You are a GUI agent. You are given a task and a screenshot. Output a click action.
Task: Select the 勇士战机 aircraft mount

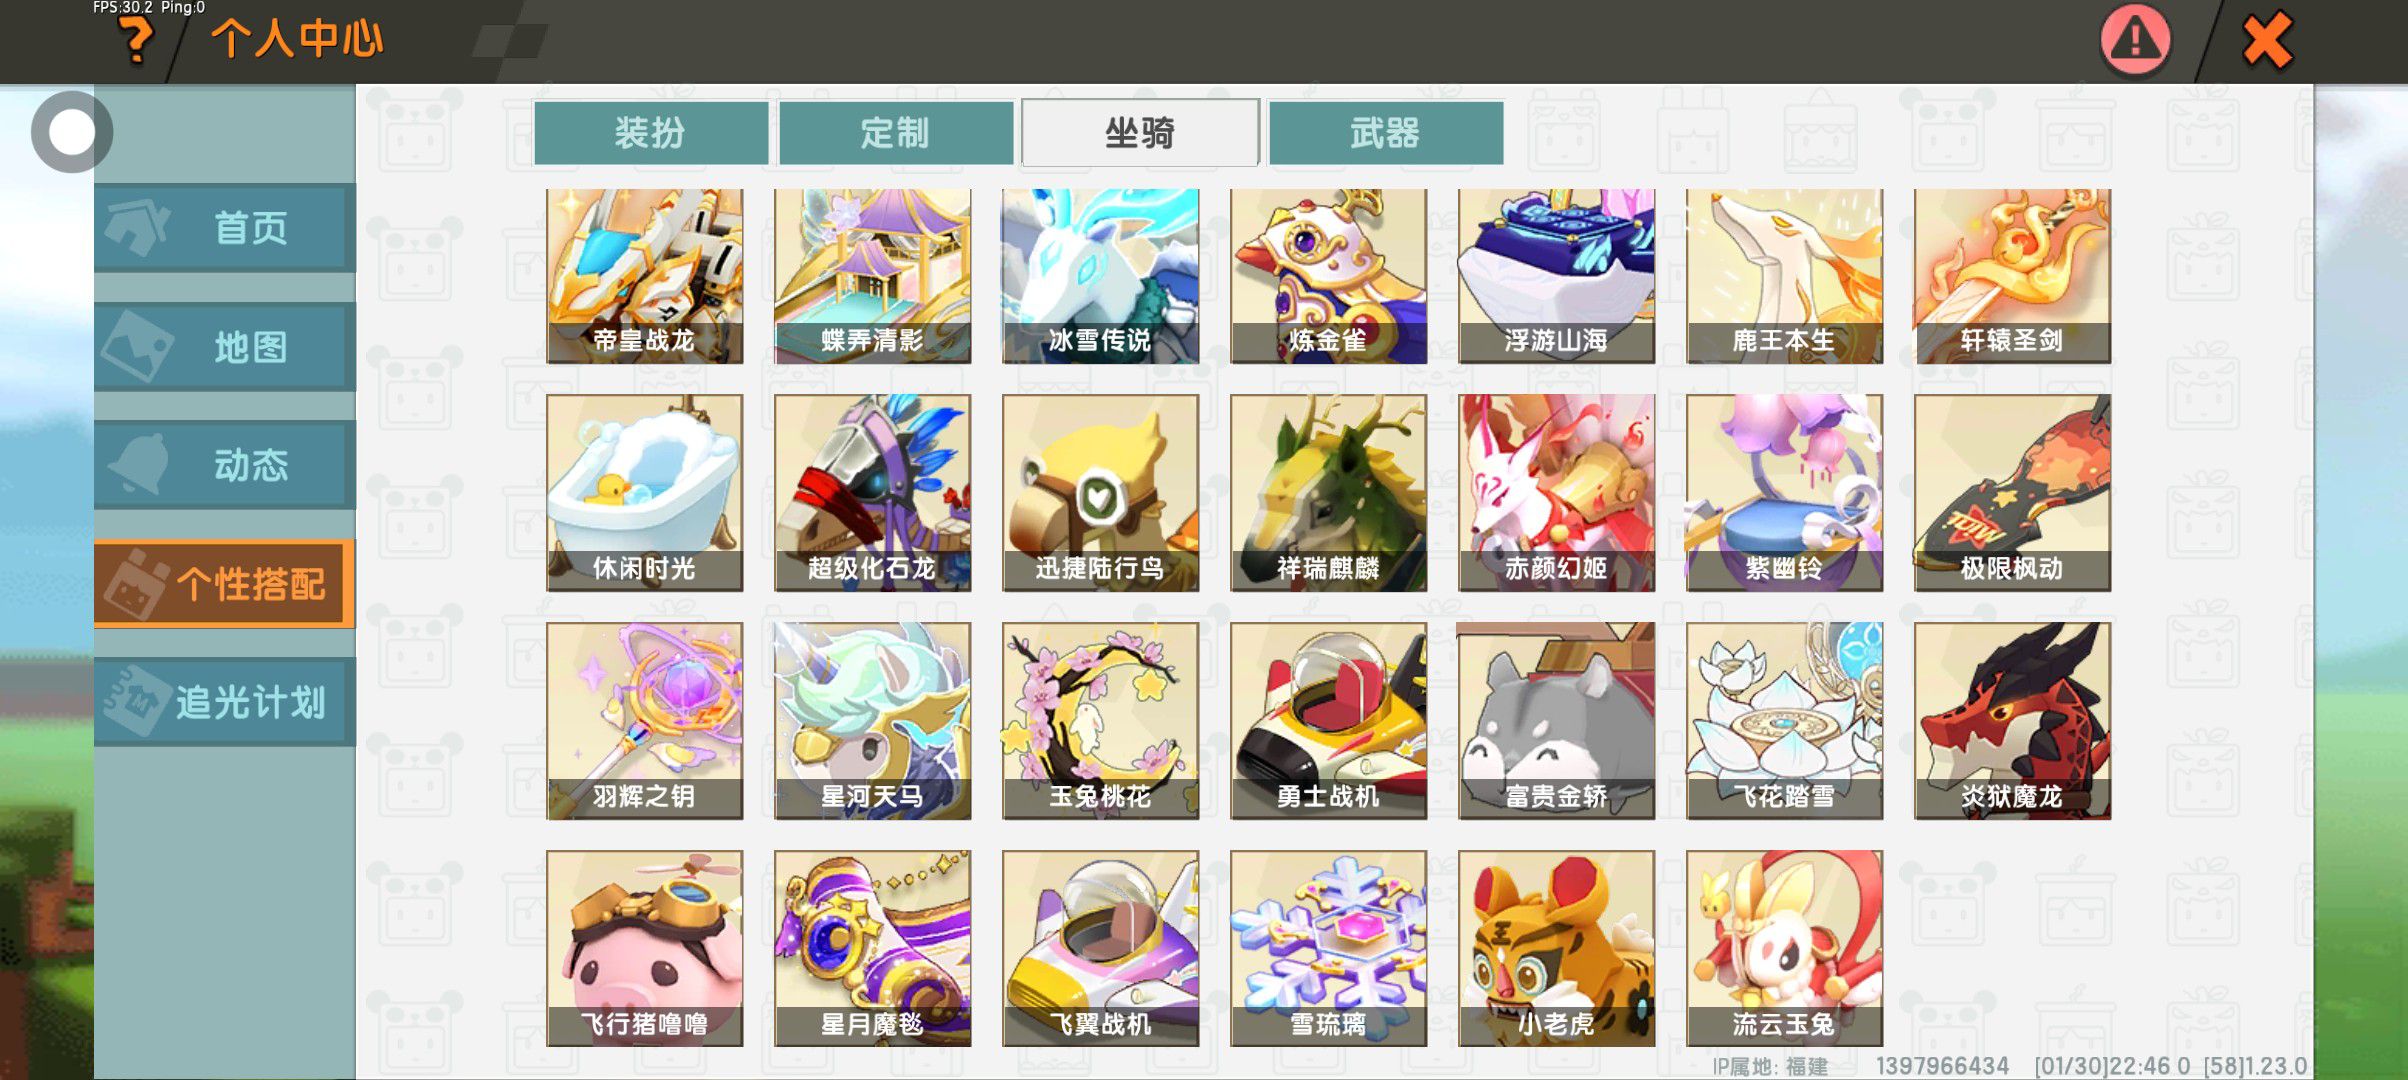coord(1328,720)
